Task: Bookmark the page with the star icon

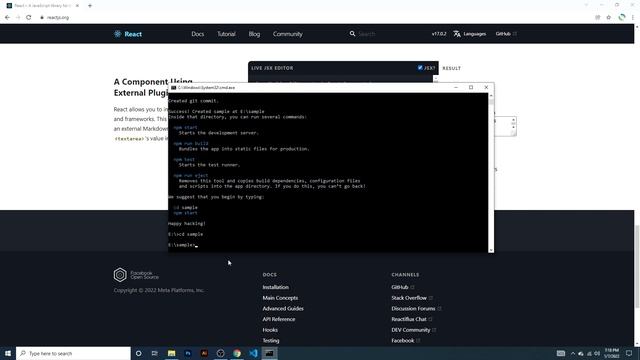Action: point(609,18)
